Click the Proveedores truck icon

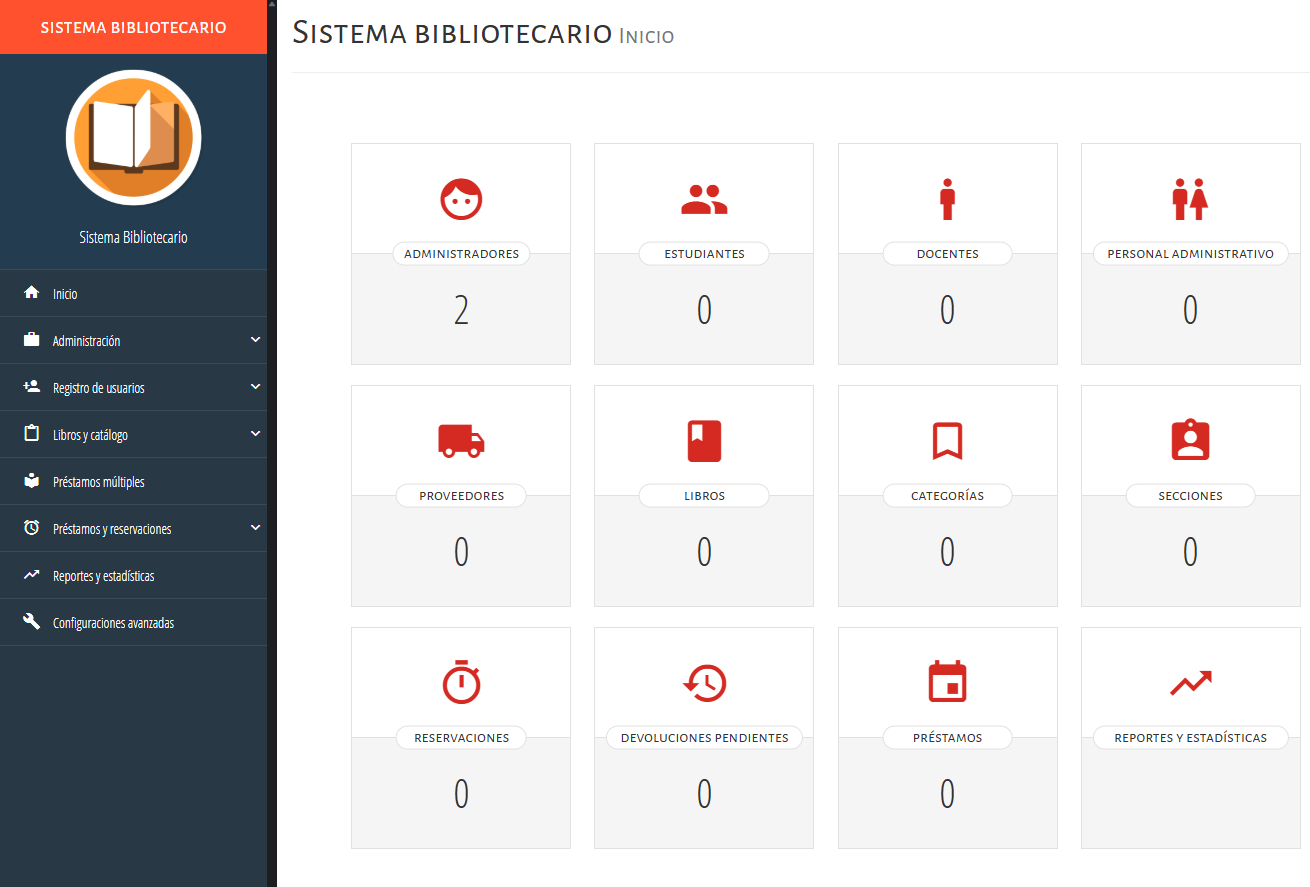[461, 441]
